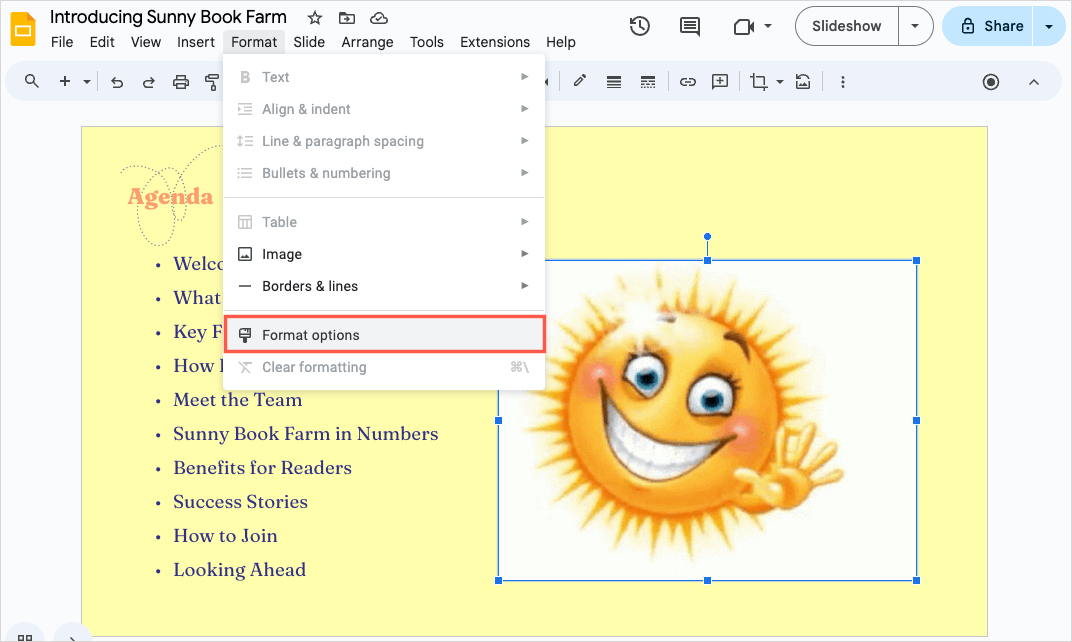Expand the new slide layout dropdown arrow

point(87,82)
